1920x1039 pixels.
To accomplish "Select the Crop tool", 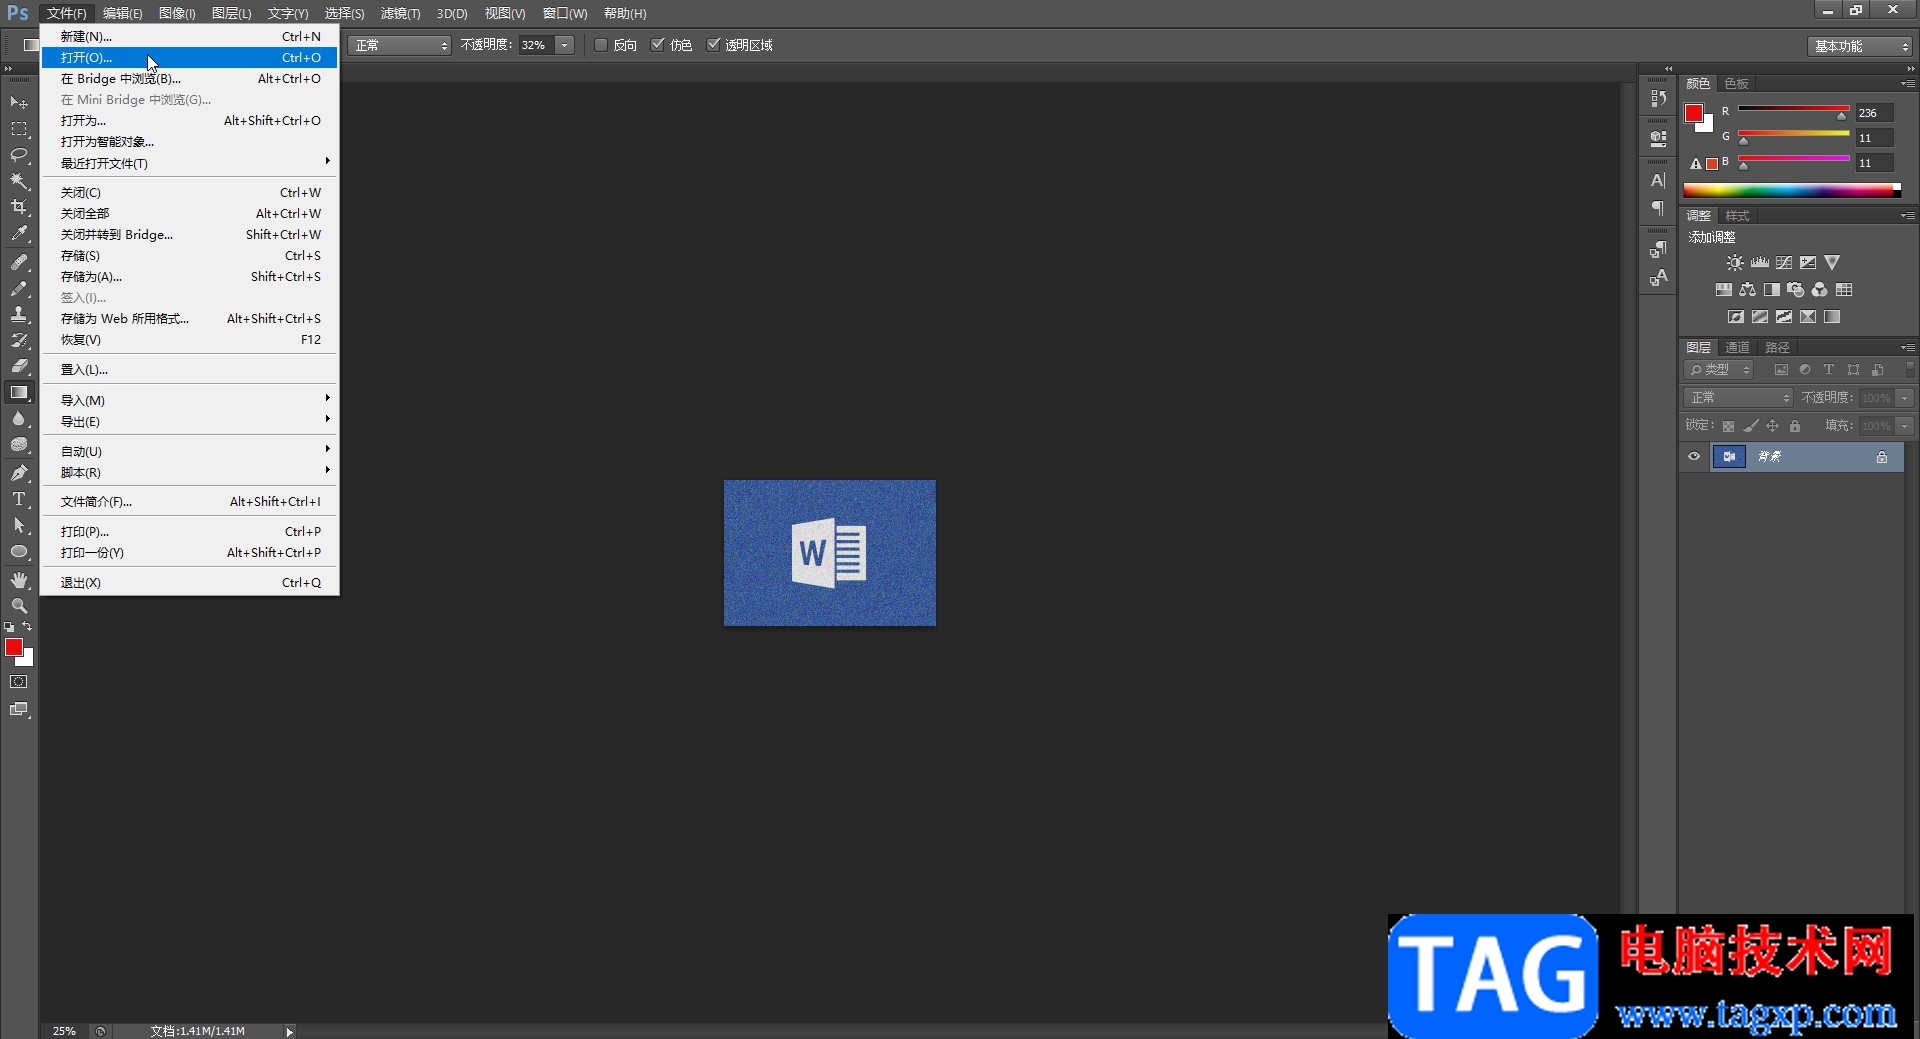I will (x=19, y=207).
